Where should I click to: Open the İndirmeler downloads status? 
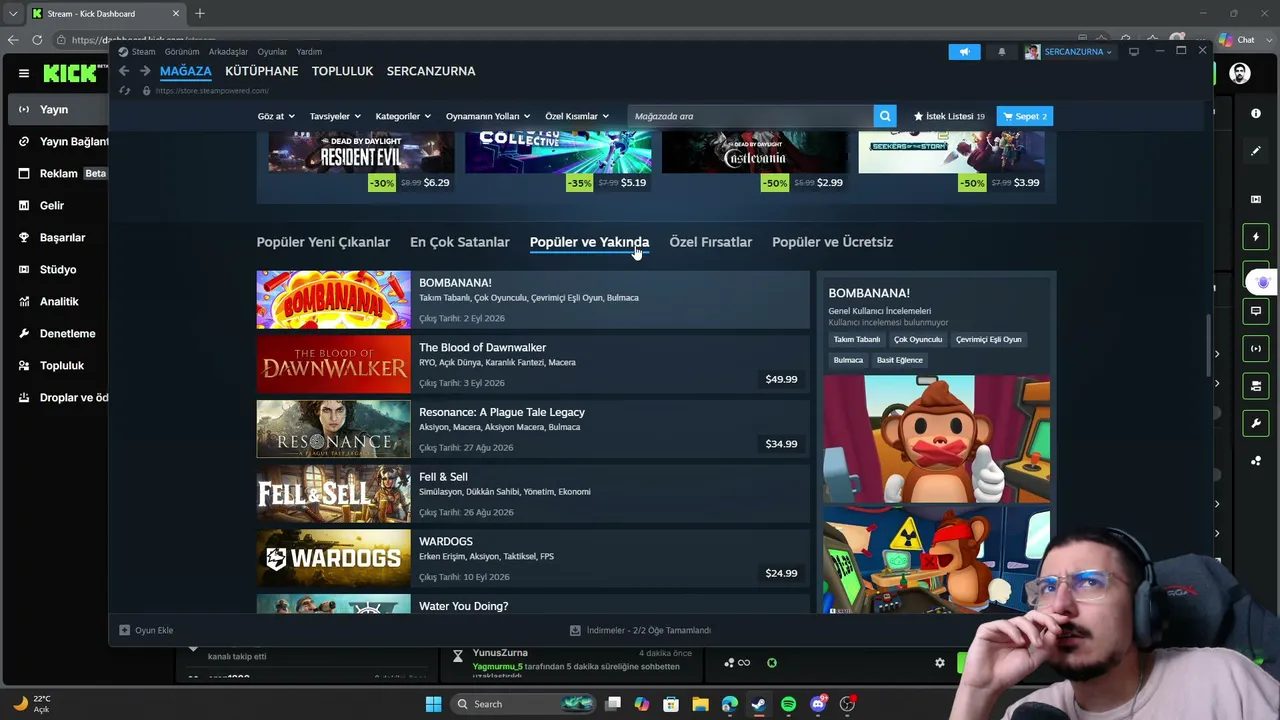coord(640,630)
